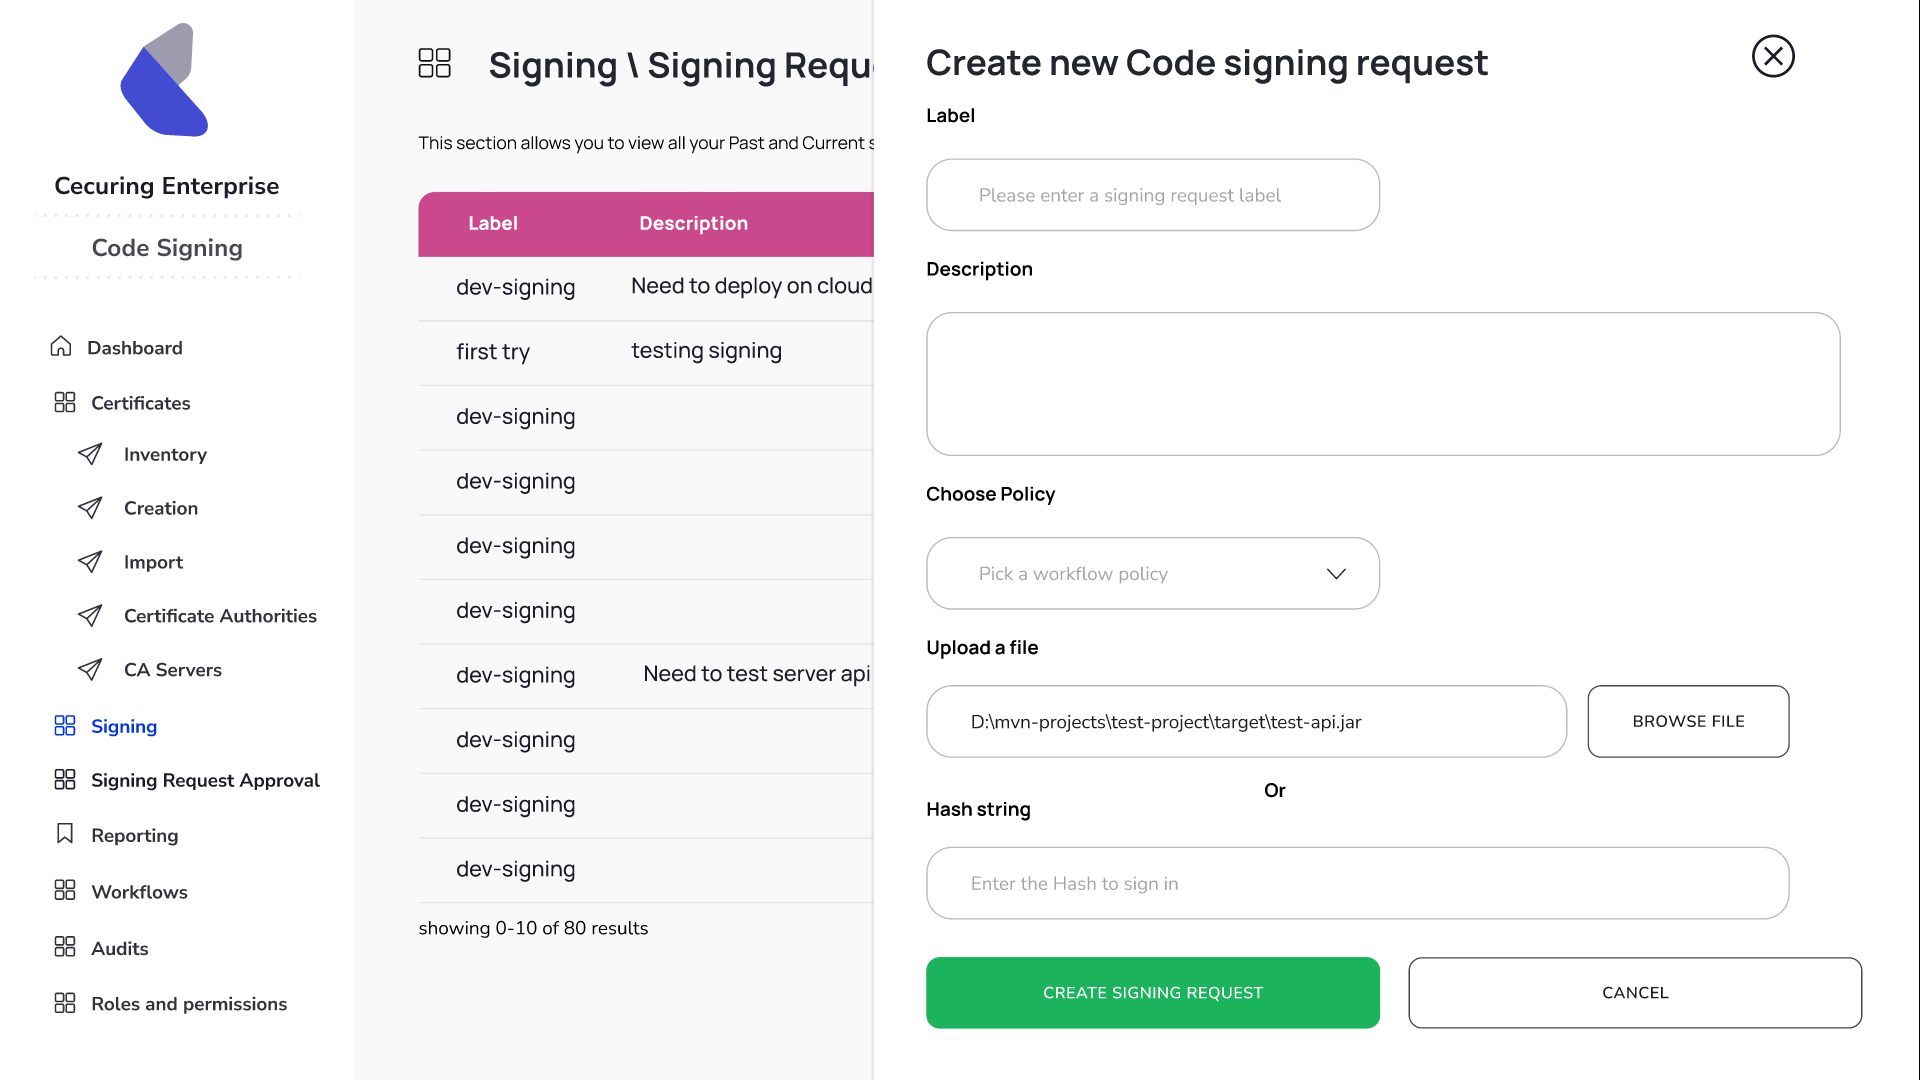Click the grid icon beside Signing heading
The image size is (1920, 1080).
pyautogui.click(x=435, y=63)
